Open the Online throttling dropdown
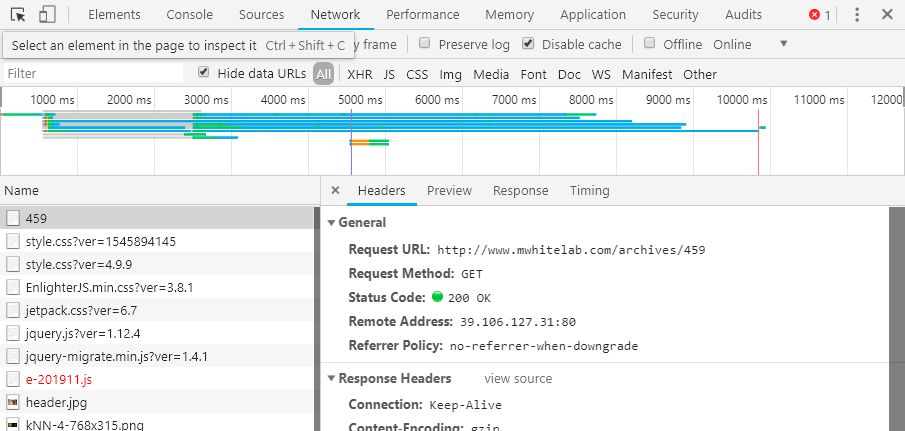The width and height of the screenshot is (905, 431). point(750,44)
